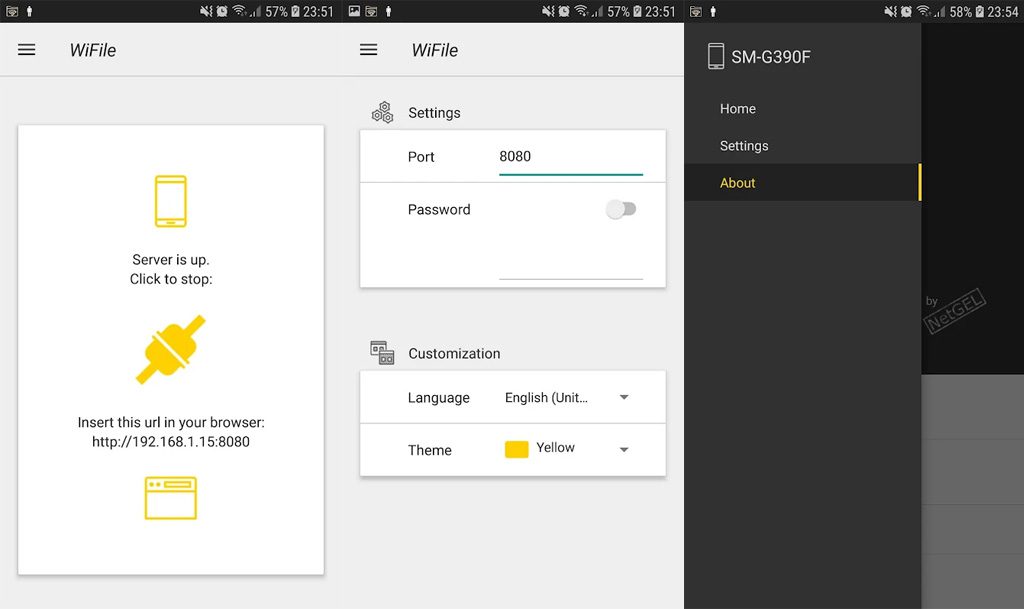Open the Theme dropdown showing Yellow

[567, 449]
